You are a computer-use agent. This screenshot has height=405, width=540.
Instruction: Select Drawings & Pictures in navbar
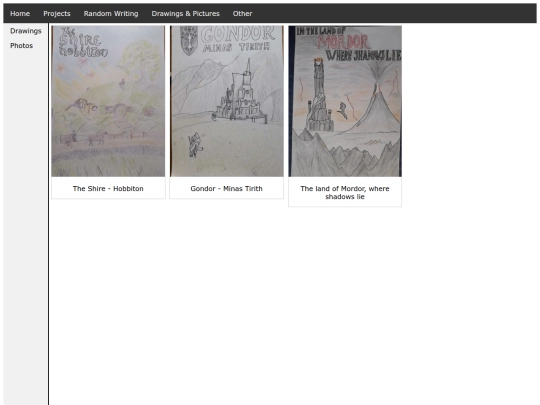[x=186, y=13]
